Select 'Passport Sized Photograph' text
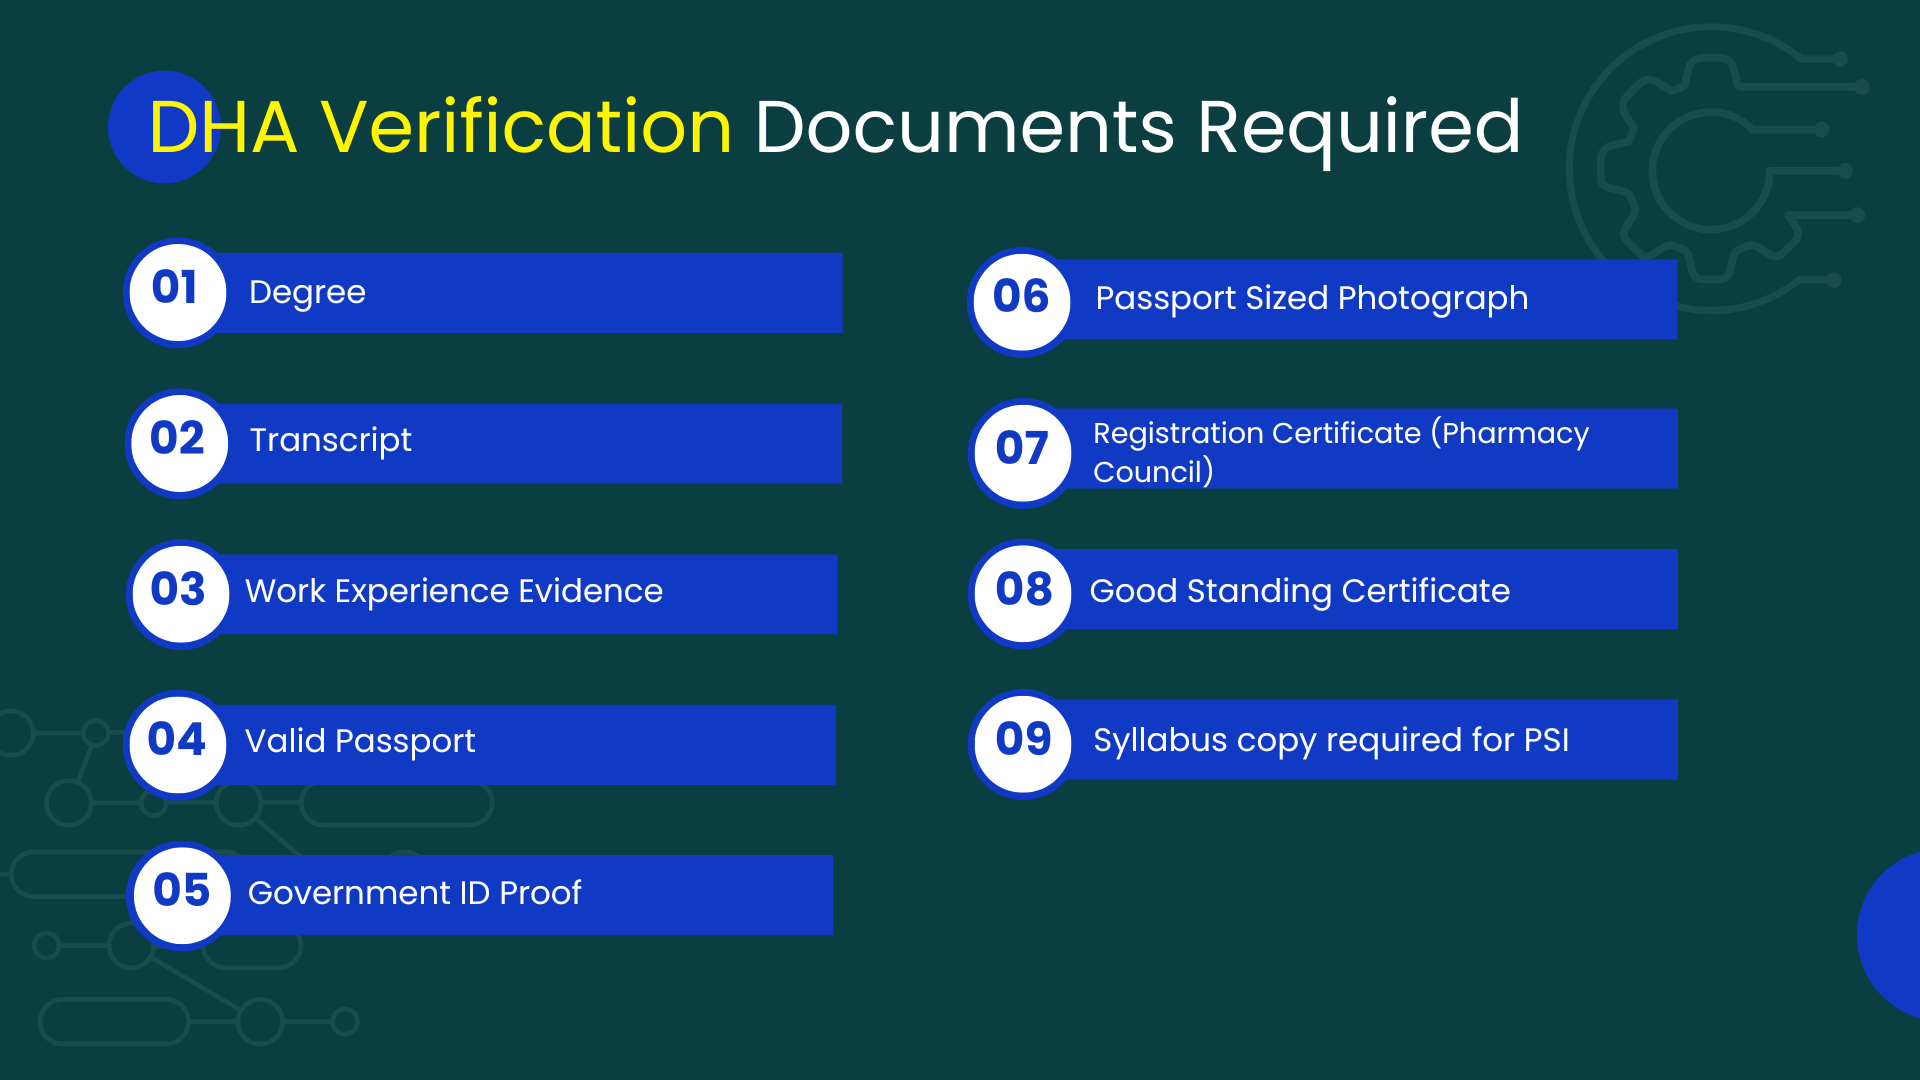This screenshot has height=1080, width=1920. pyautogui.click(x=1311, y=299)
